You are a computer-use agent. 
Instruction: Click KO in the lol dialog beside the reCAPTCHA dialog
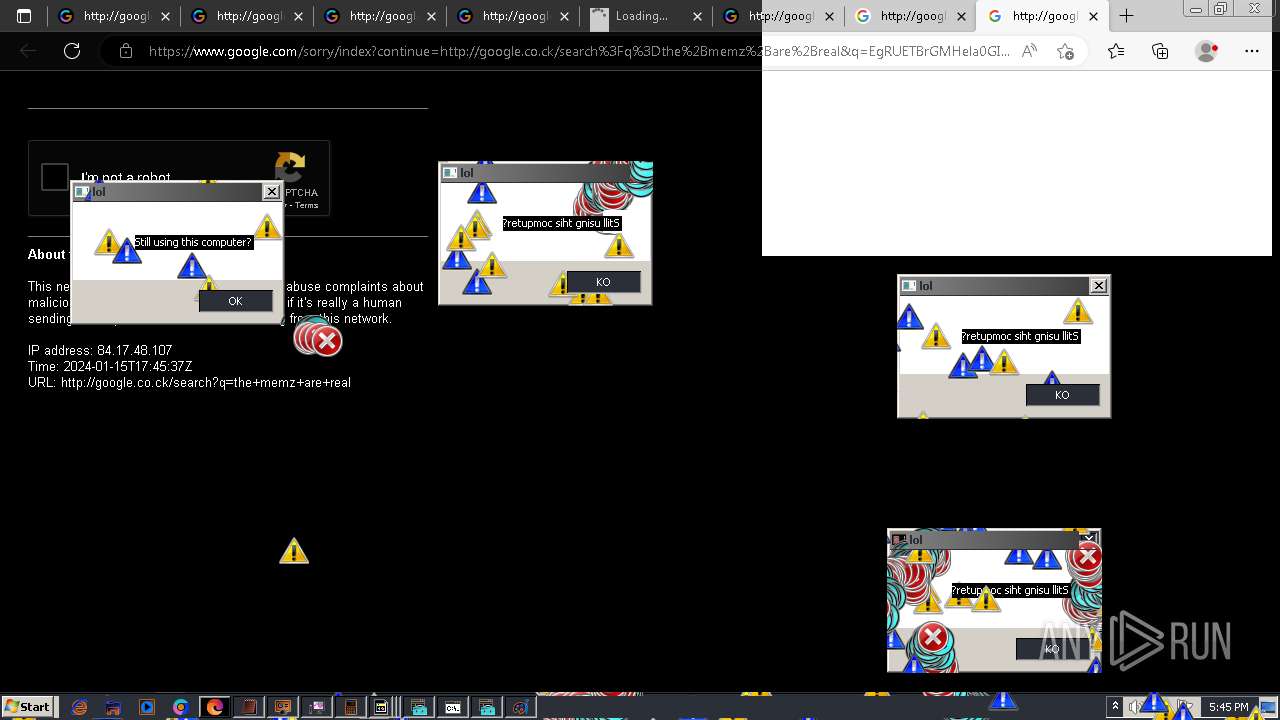[x=603, y=282]
